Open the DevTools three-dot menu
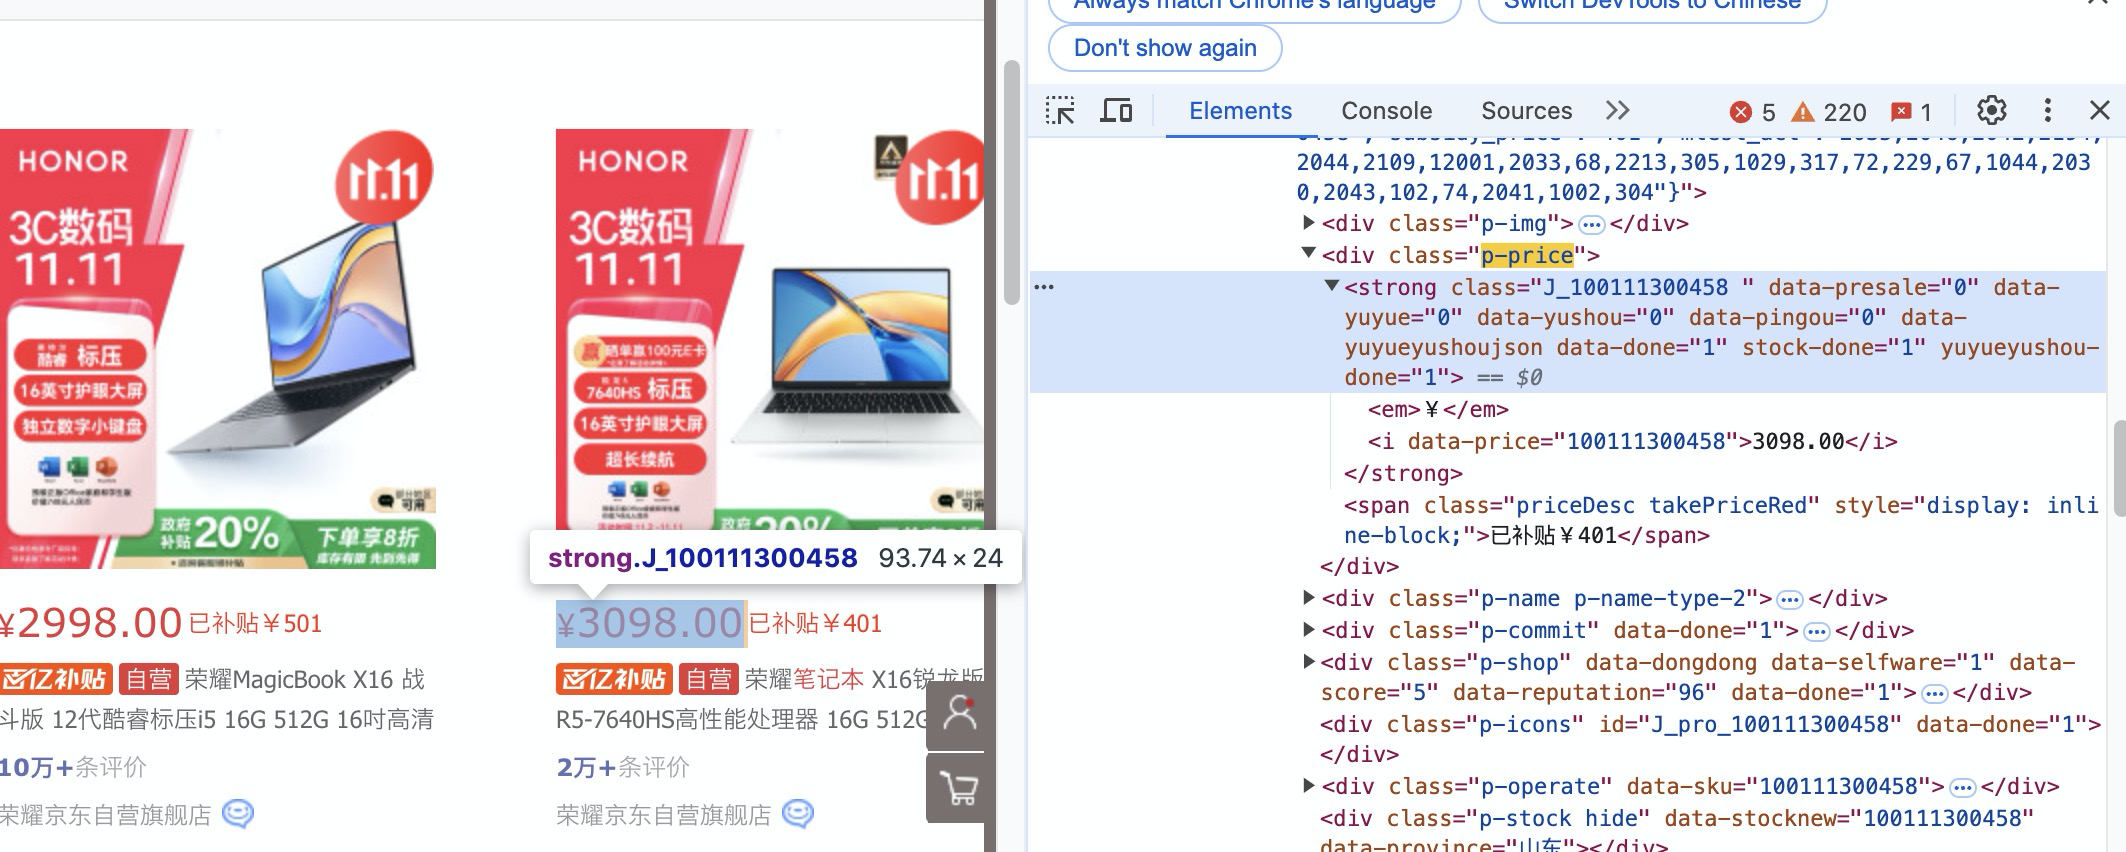 coord(2047,110)
